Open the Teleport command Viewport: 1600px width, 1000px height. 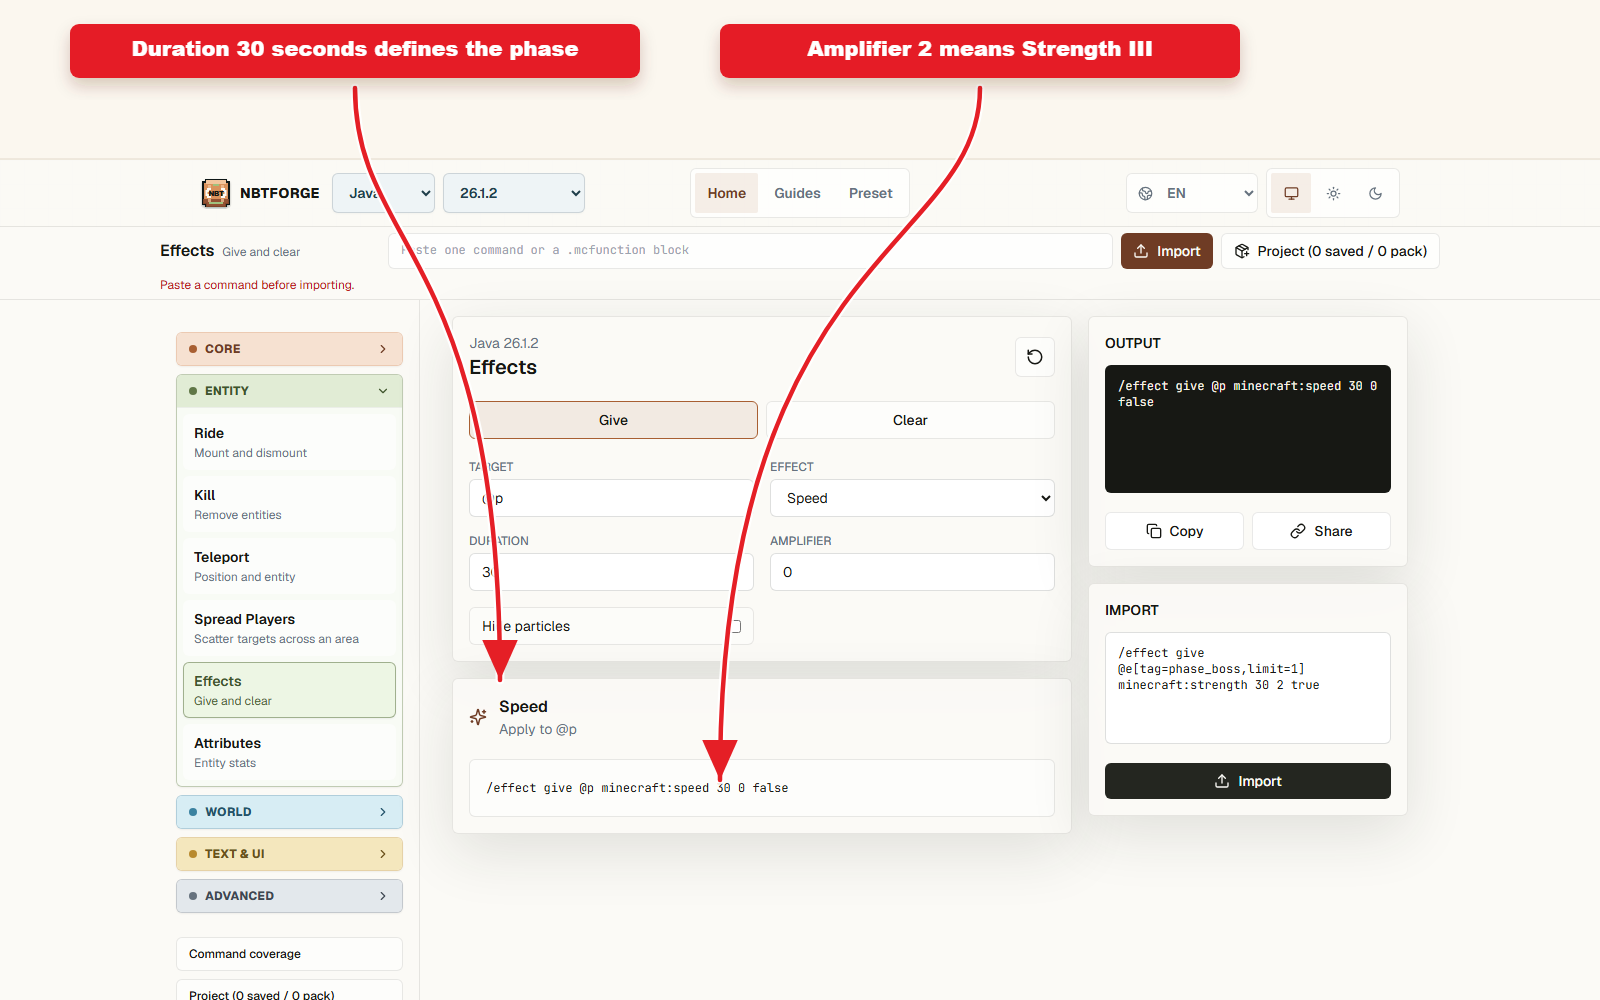pos(289,566)
